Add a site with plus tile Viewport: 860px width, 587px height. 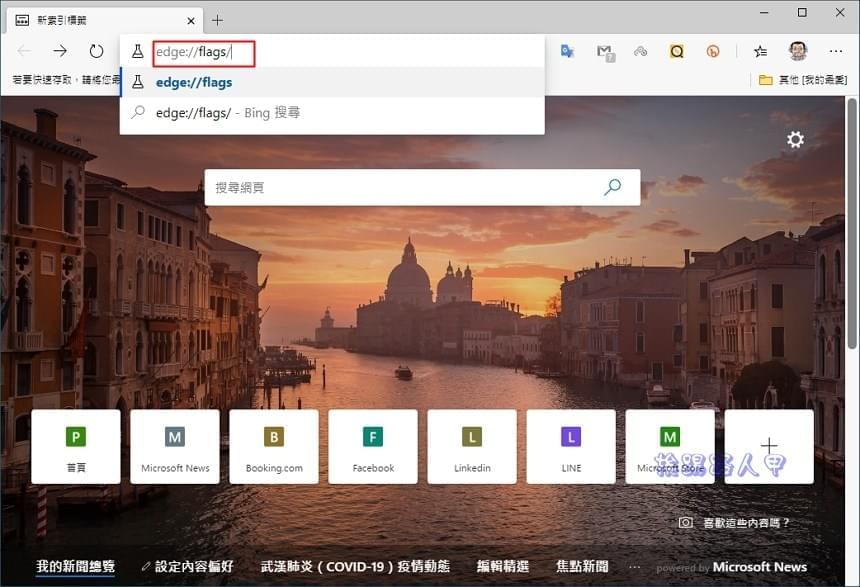point(769,447)
